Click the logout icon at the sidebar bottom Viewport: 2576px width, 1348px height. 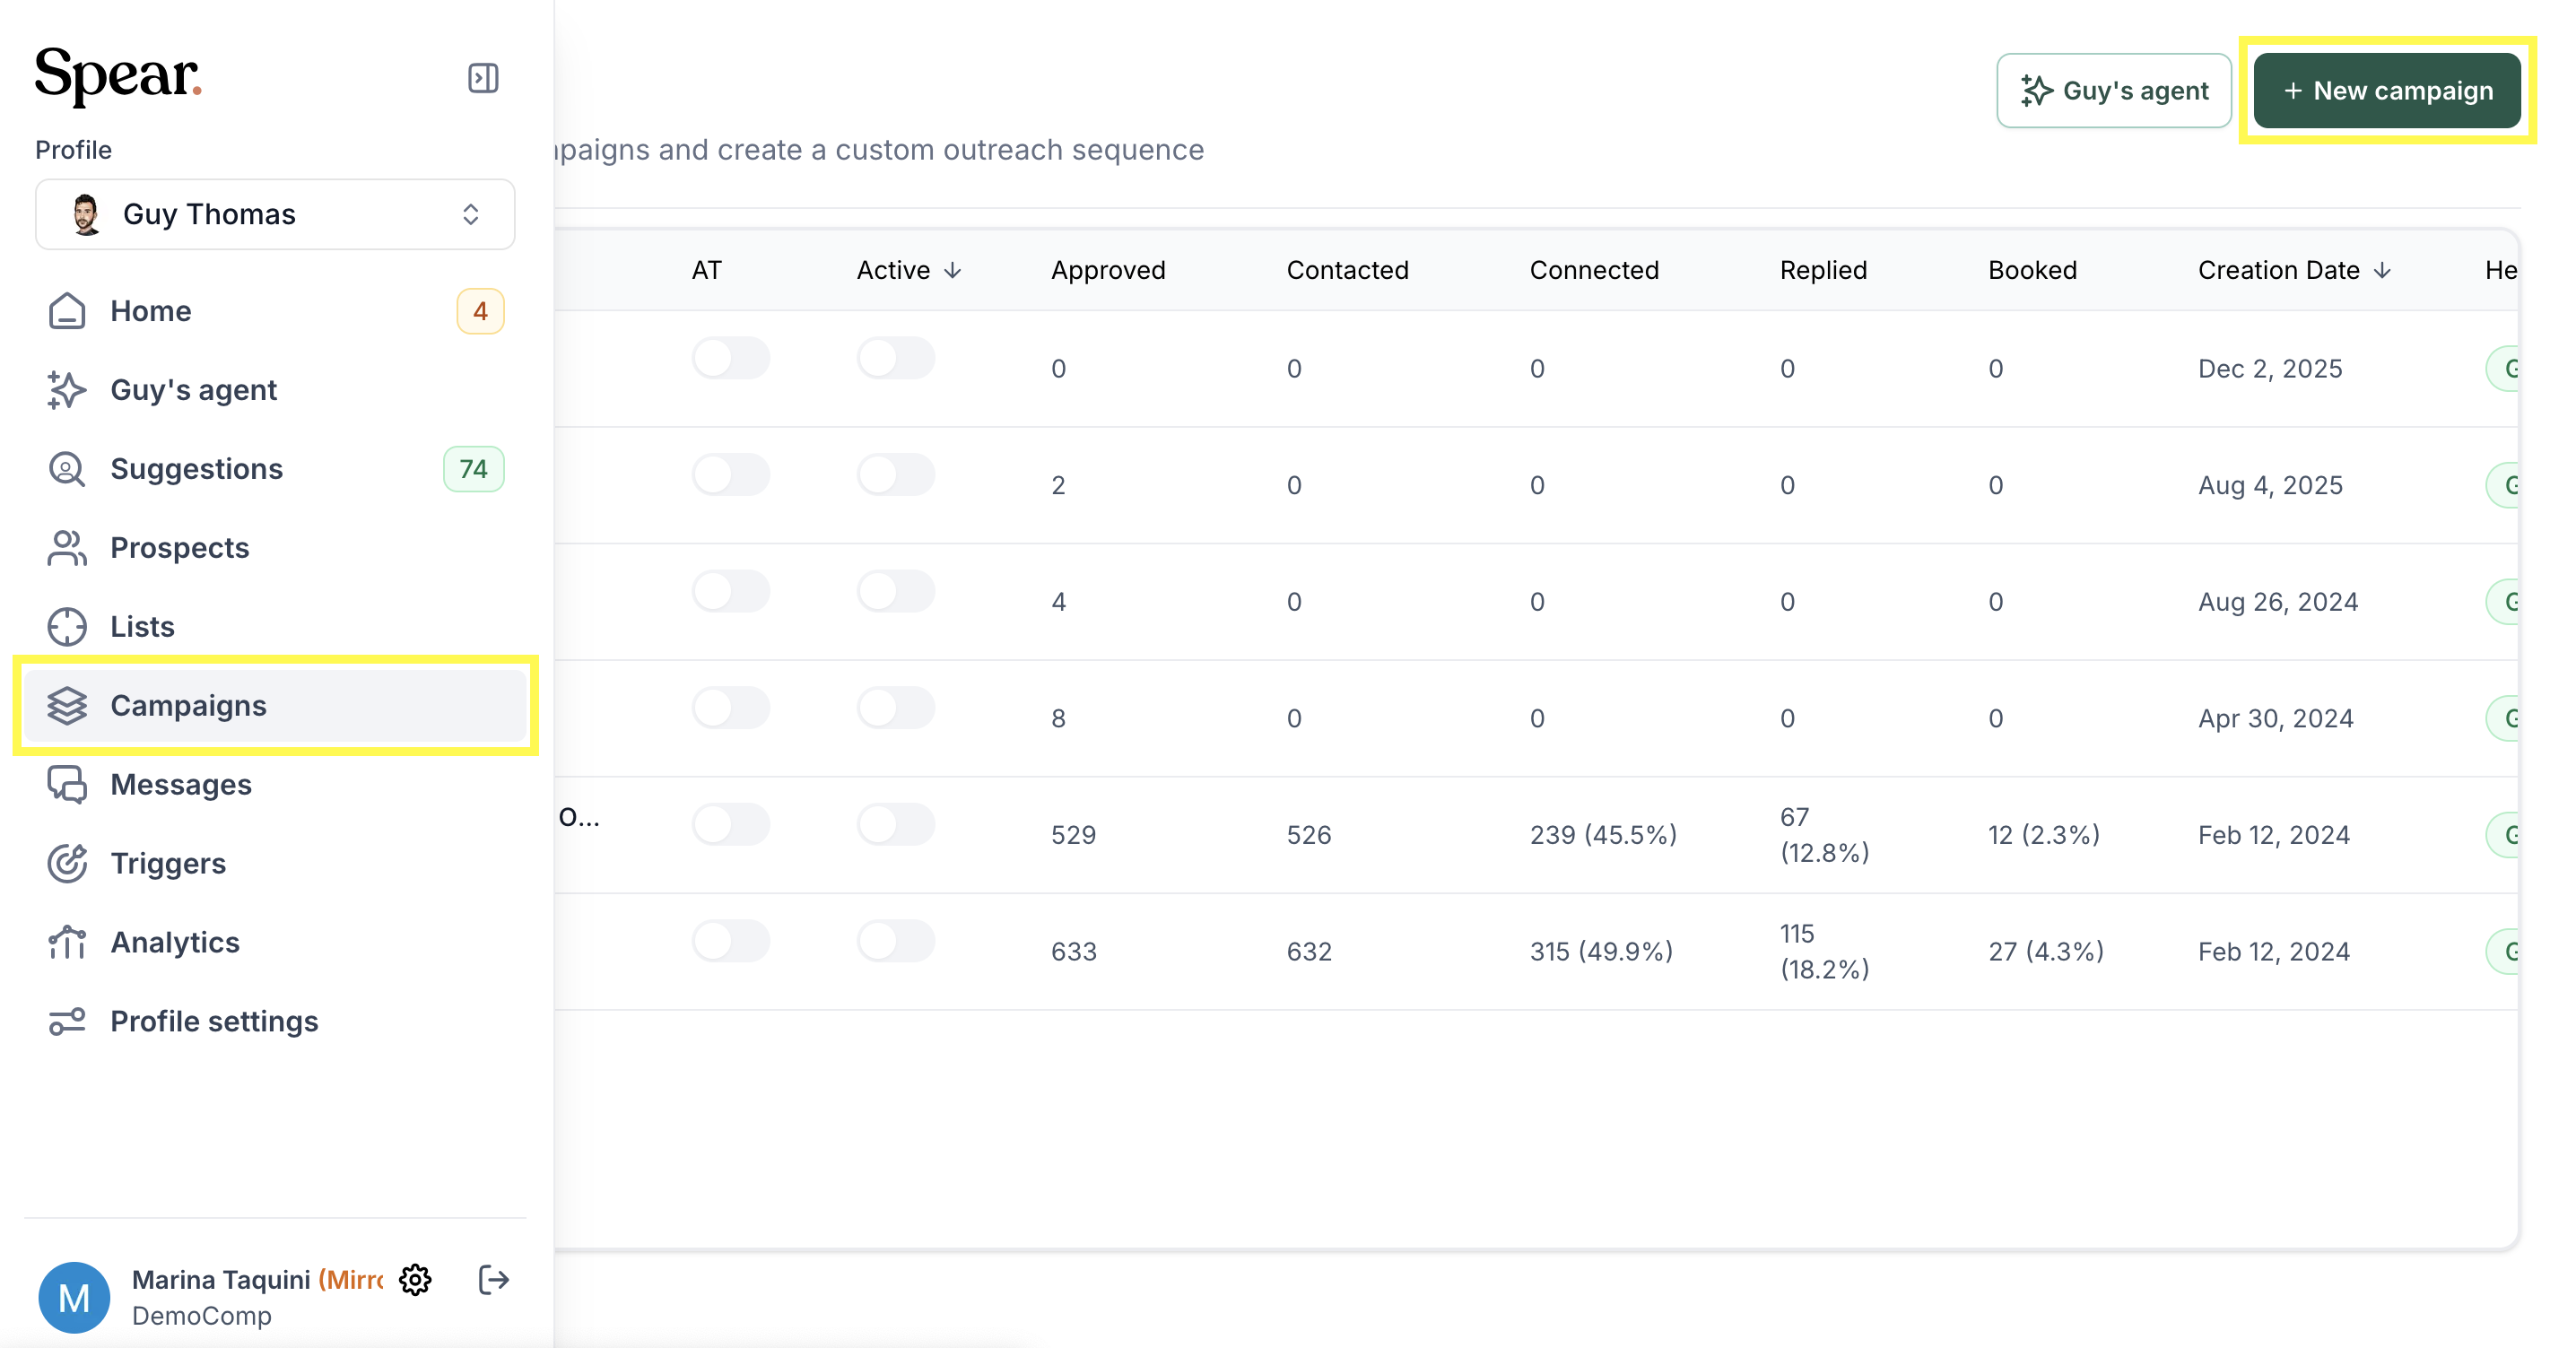[x=494, y=1279]
